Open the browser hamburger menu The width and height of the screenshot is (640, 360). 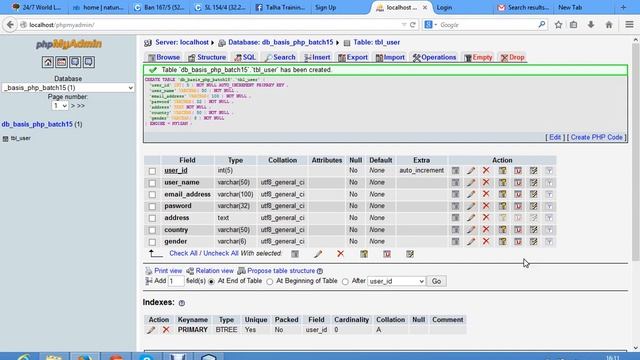(629, 25)
